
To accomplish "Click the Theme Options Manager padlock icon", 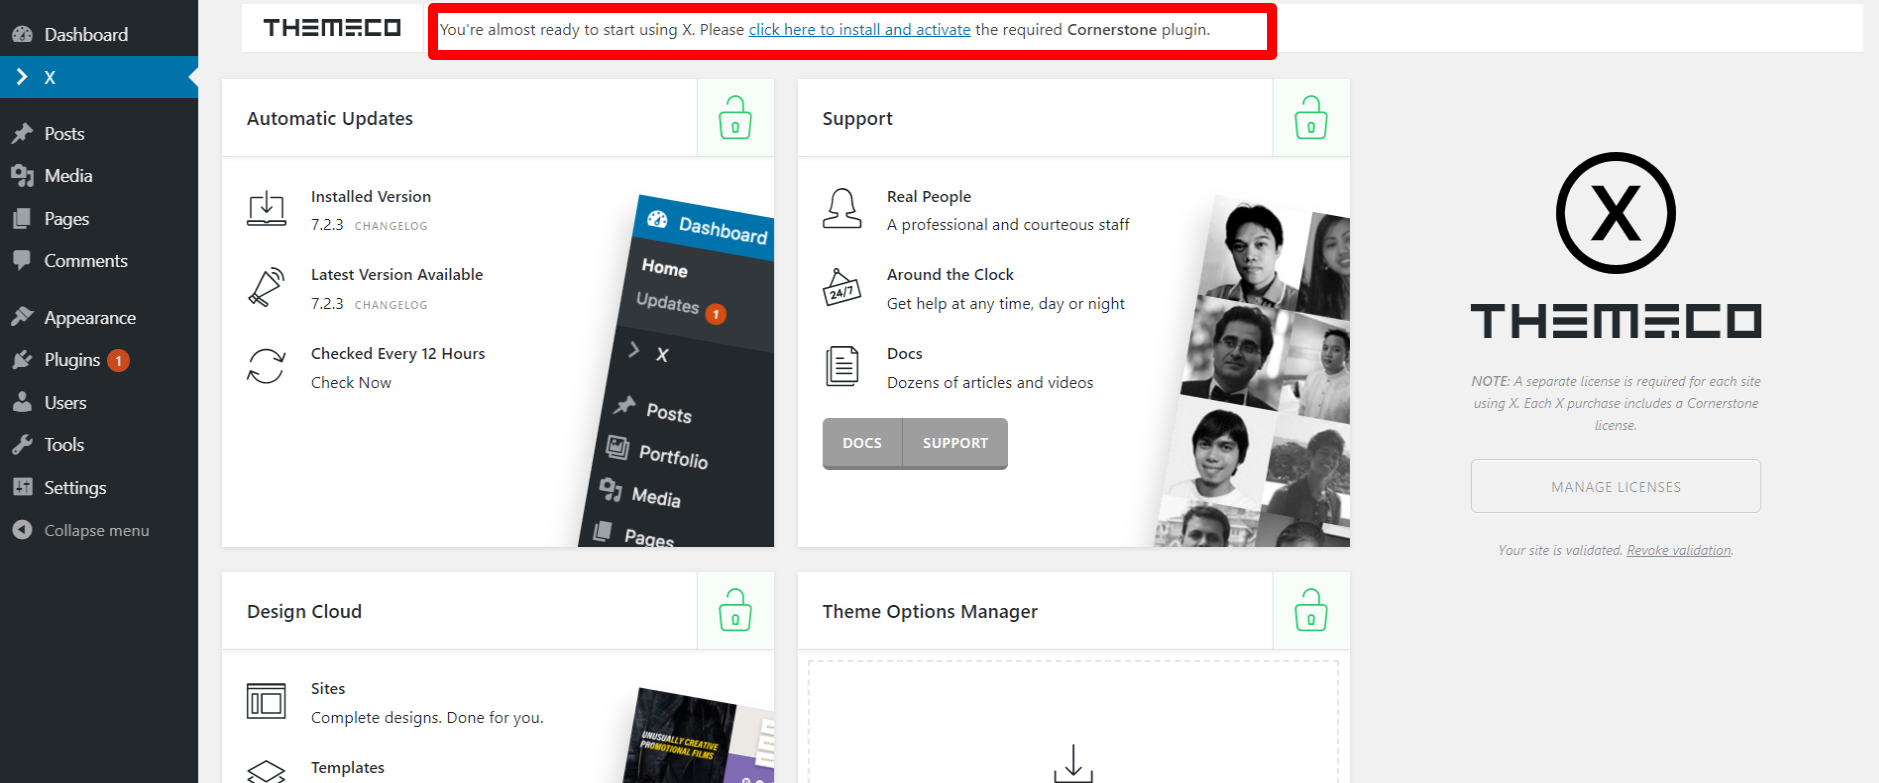I will click(x=1311, y=610).
